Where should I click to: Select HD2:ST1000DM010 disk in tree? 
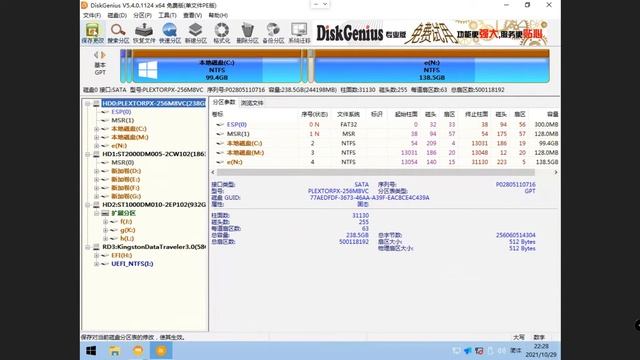click(x=154, y=204)
